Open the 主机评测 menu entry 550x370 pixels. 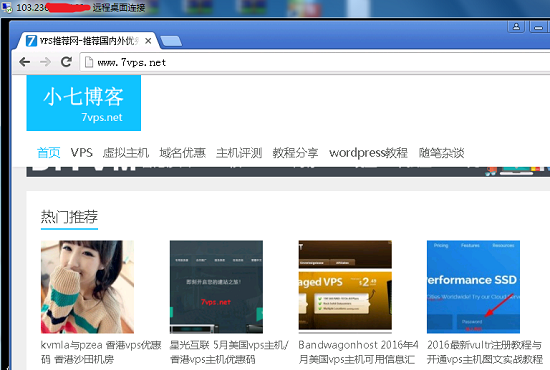coord(239,153)
